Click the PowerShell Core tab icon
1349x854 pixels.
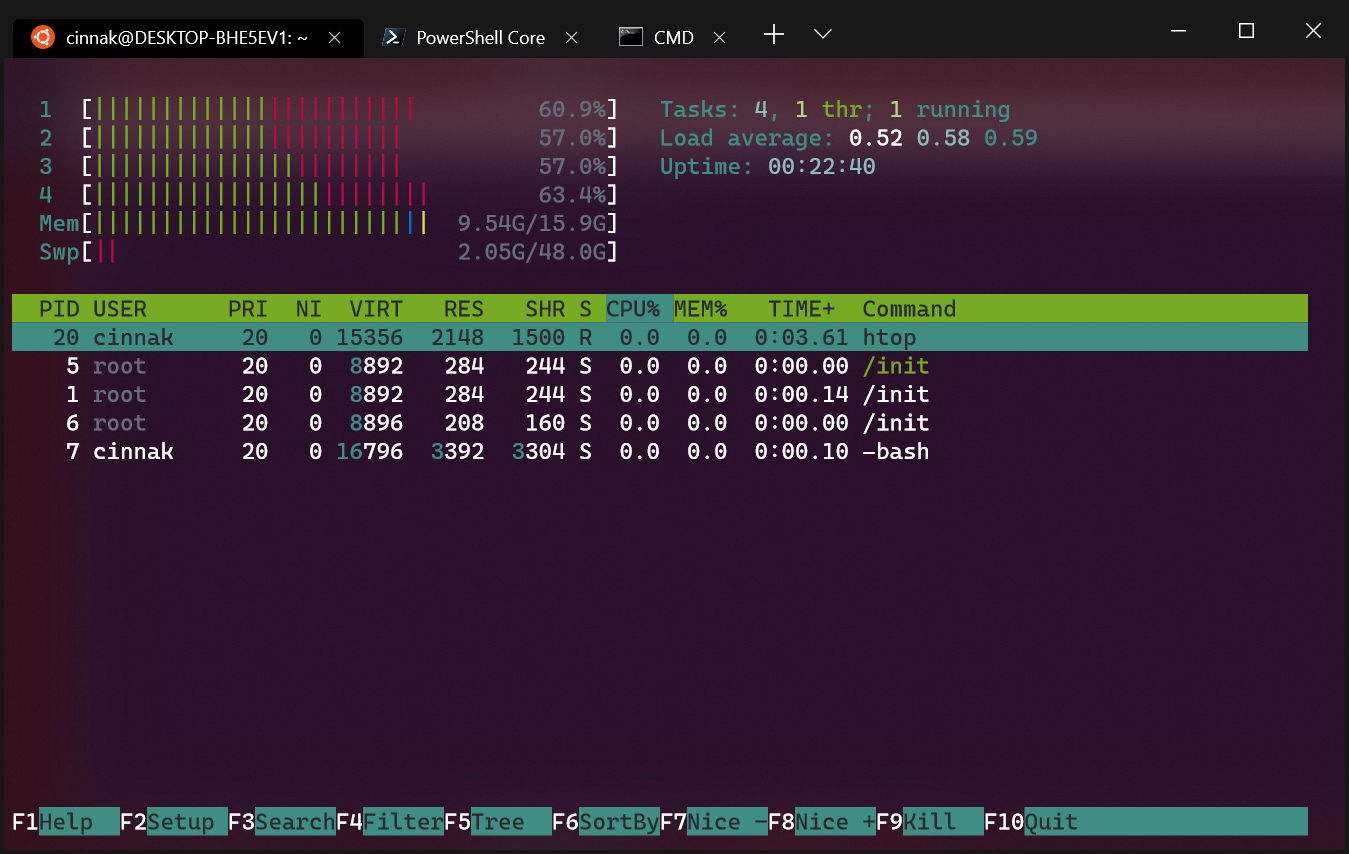(392, 37)
